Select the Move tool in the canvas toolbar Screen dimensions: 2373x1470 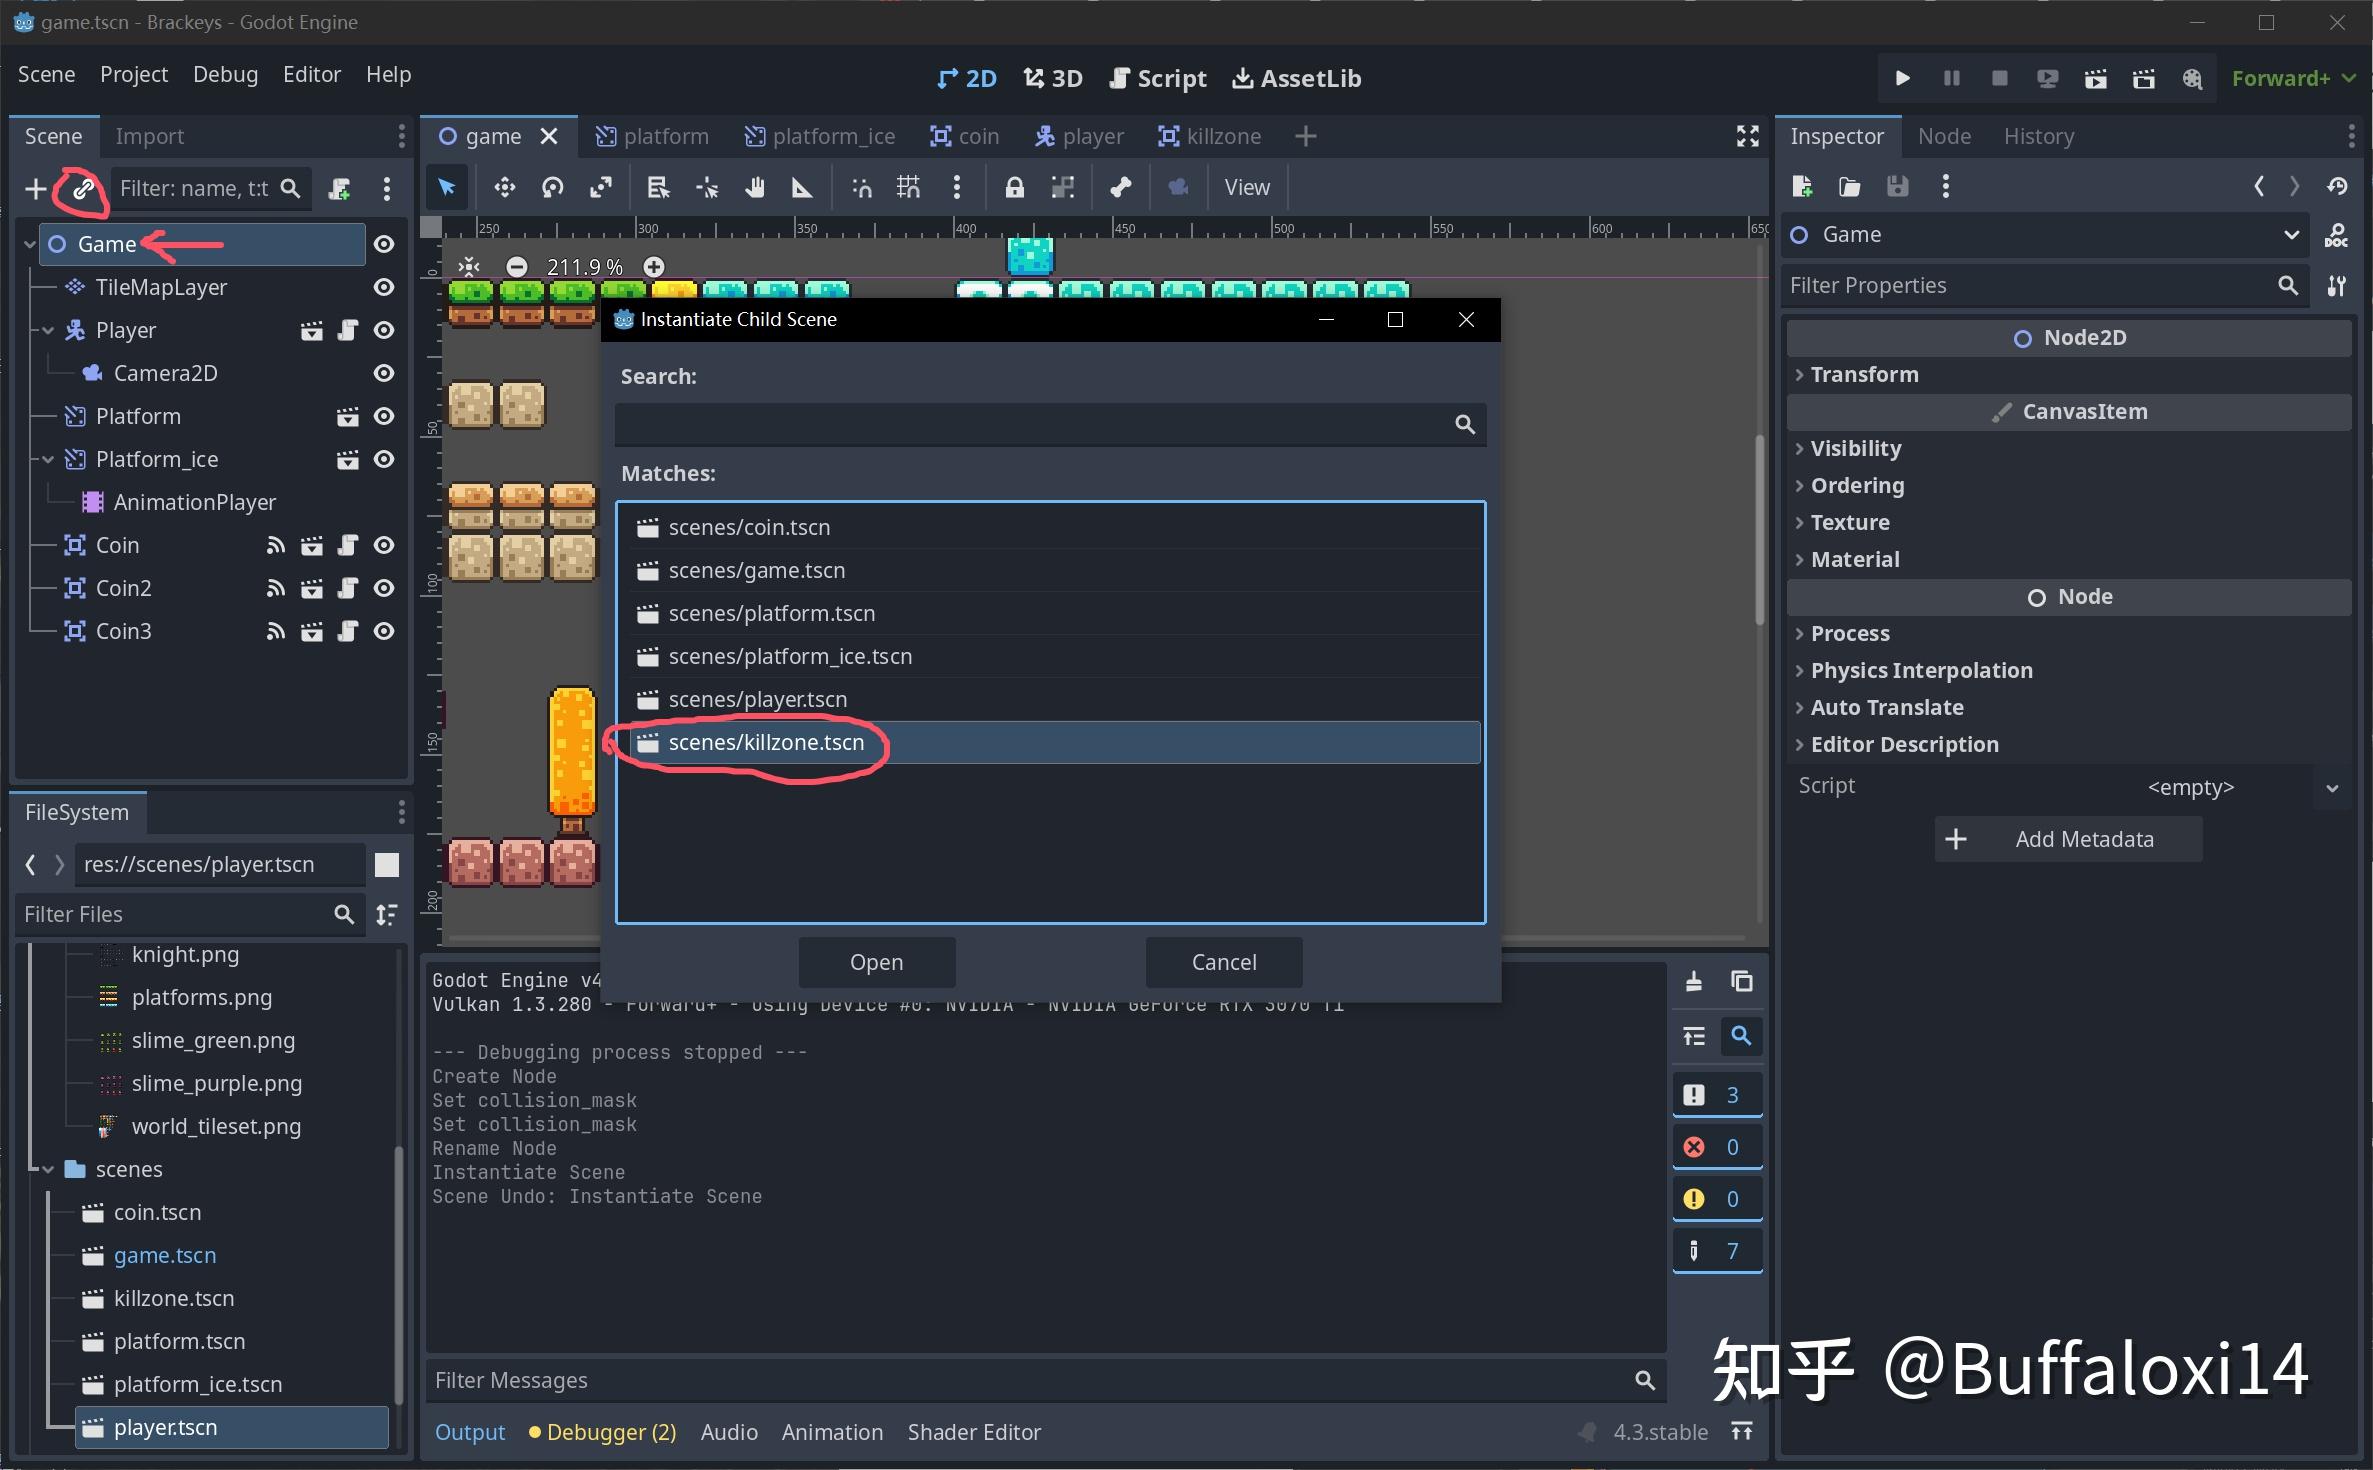tap(504, 187)
